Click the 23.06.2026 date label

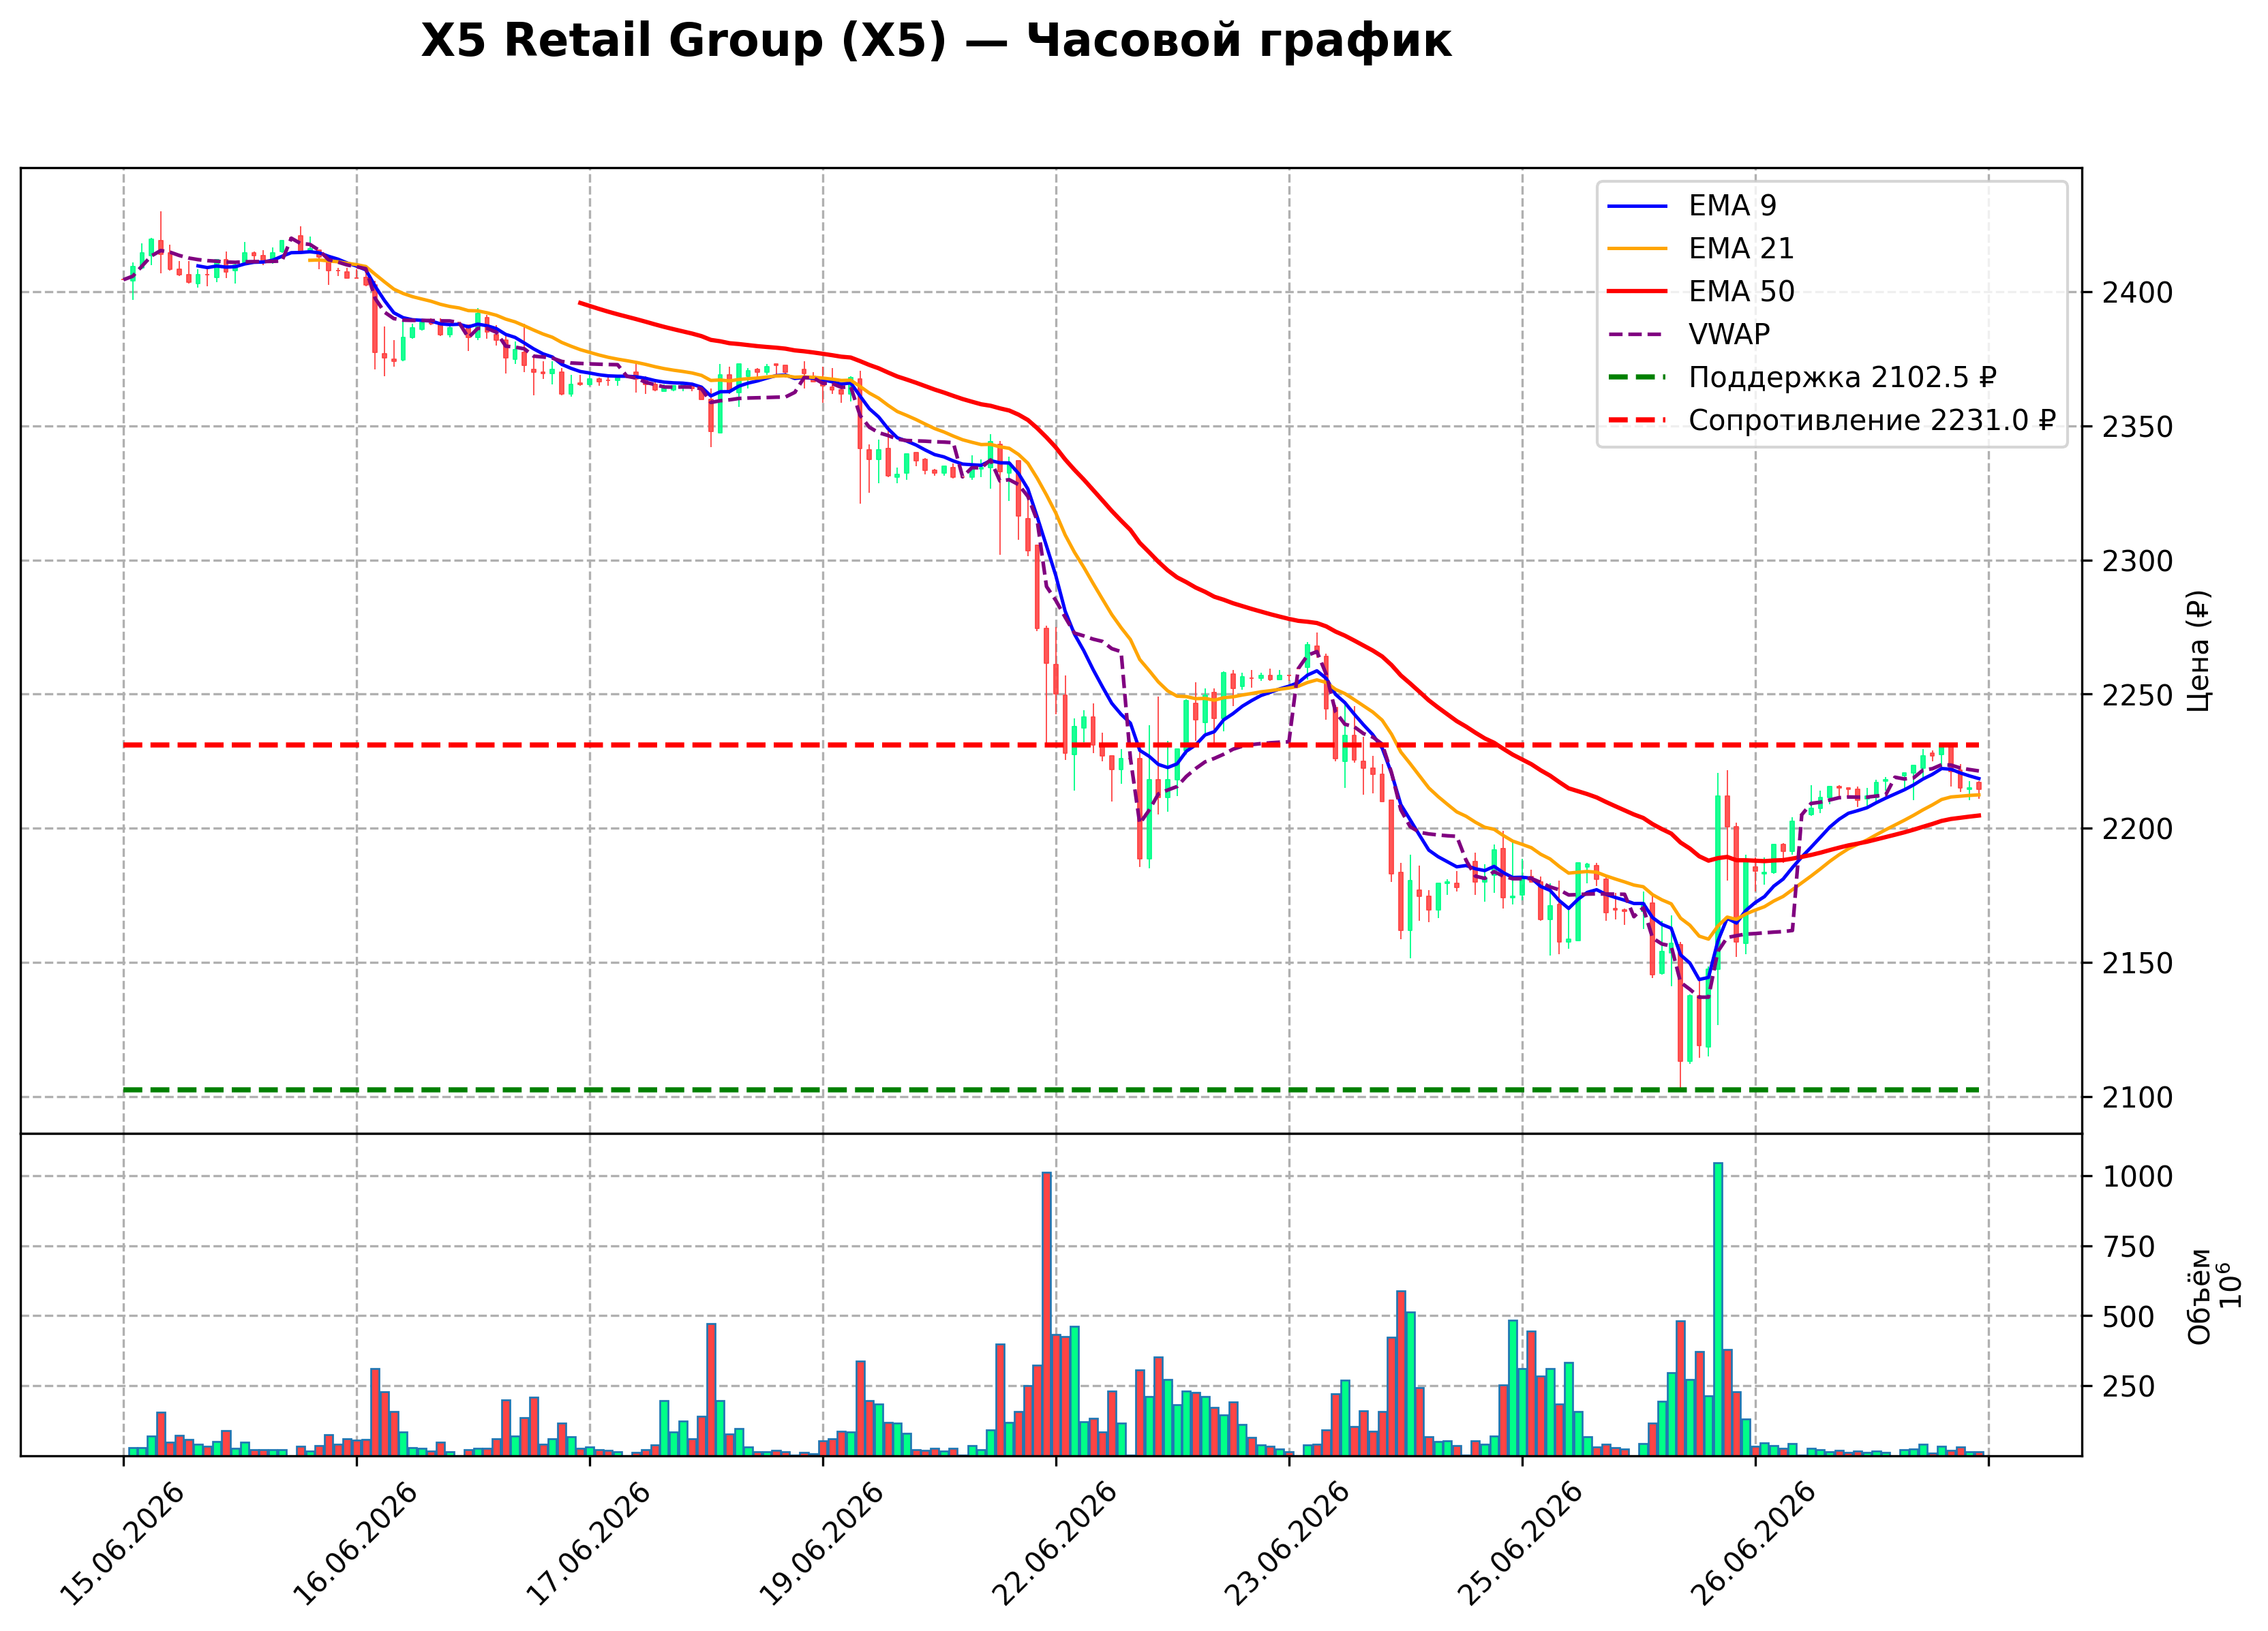(x=1287, y=1545)
